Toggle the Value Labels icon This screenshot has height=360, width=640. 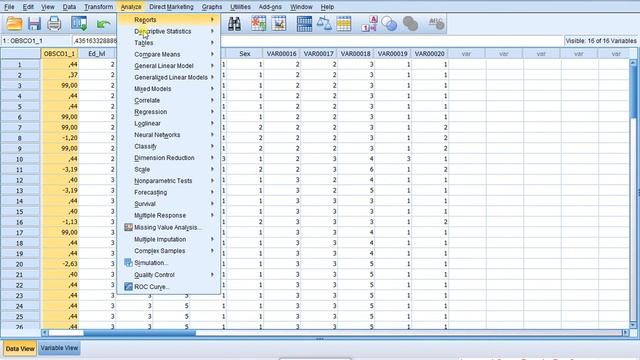[x=369, y=24]
